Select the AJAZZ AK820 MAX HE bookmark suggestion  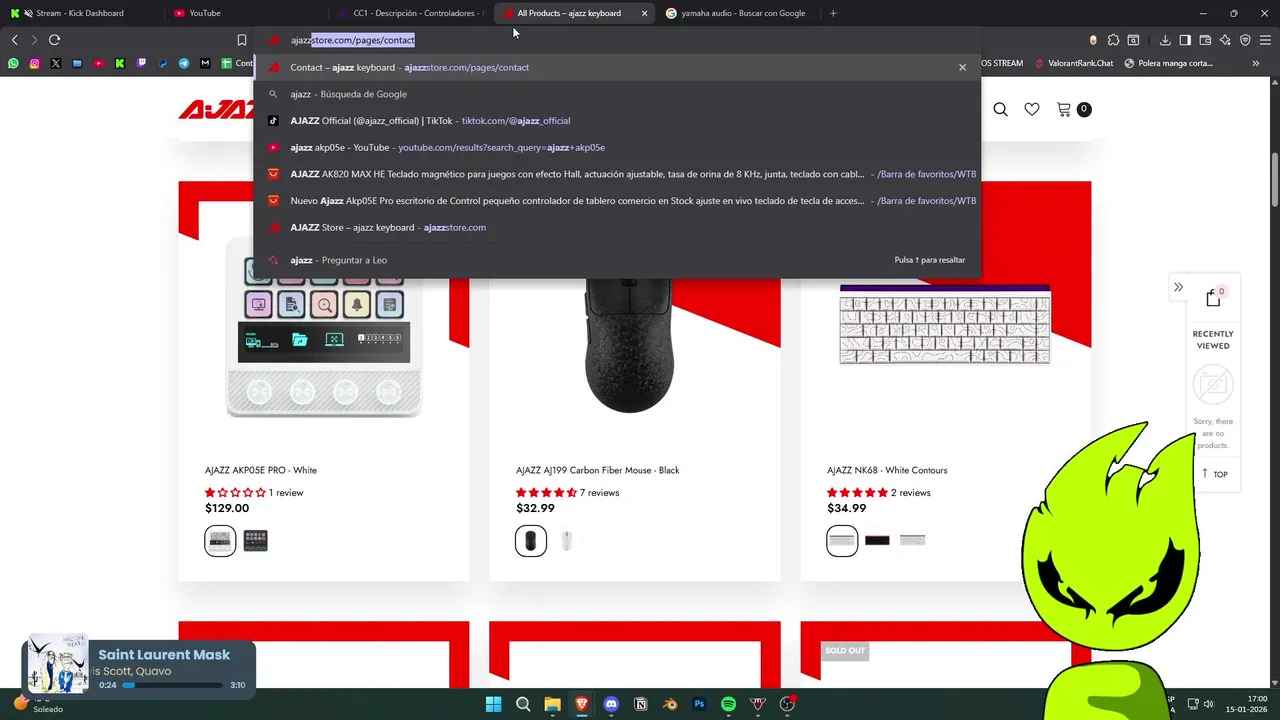617,174
